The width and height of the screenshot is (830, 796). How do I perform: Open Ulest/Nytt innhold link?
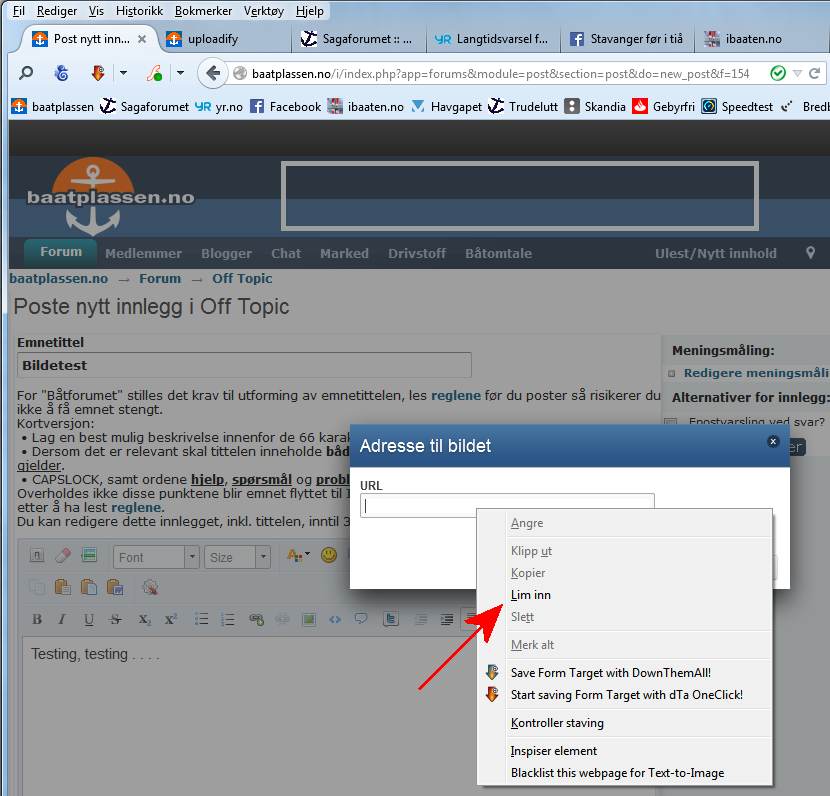click(716, 254)
